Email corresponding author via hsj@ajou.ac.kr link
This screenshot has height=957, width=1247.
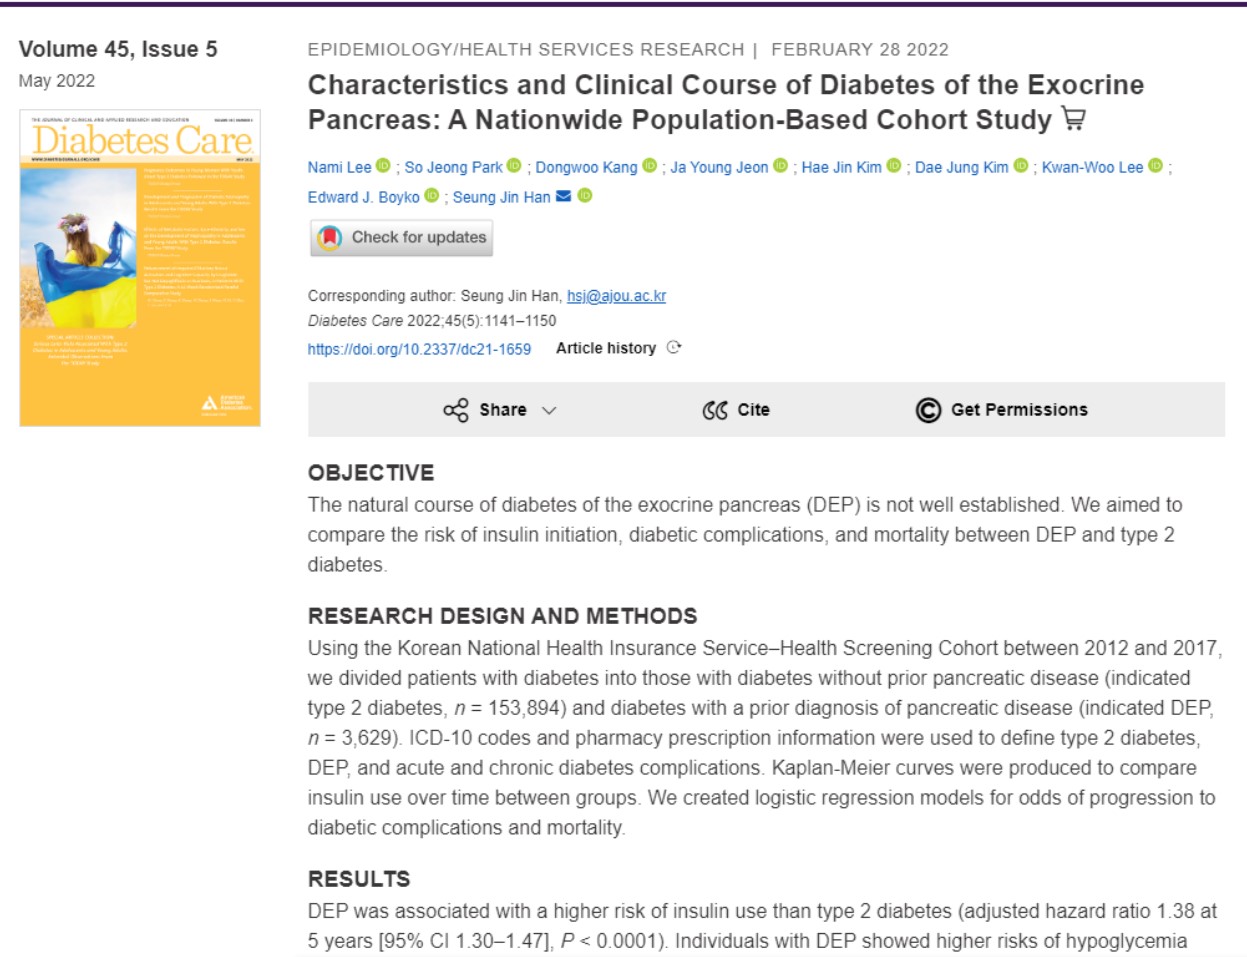click(x=616, y=296)
